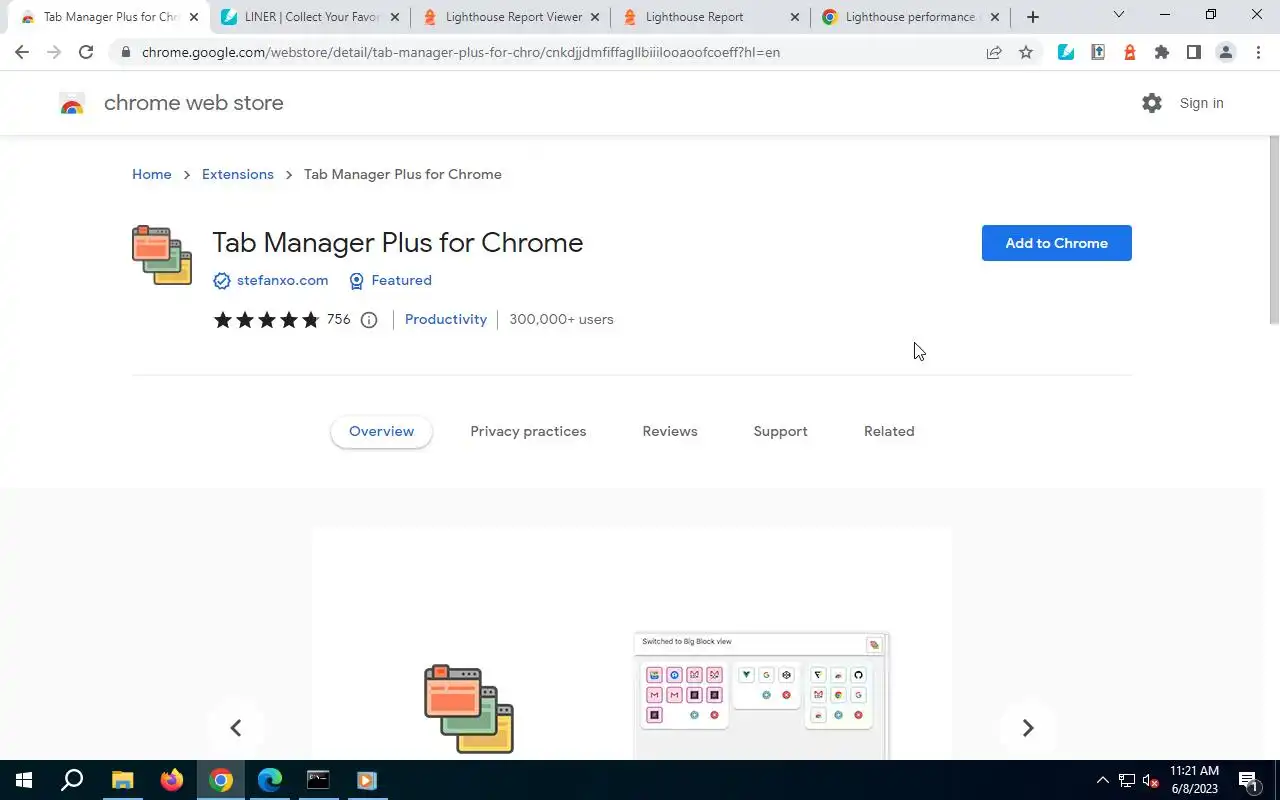Click the page vertical scrollbar
This screenshot has height=800, width=1280.
pyautogui.click(x=1274, y=232)
